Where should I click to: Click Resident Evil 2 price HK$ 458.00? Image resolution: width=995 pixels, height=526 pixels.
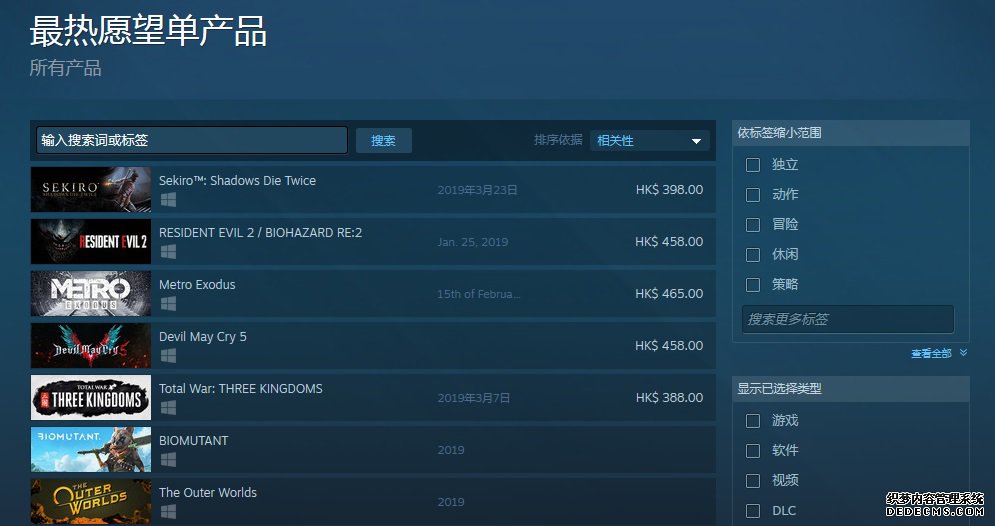point(669,242)
